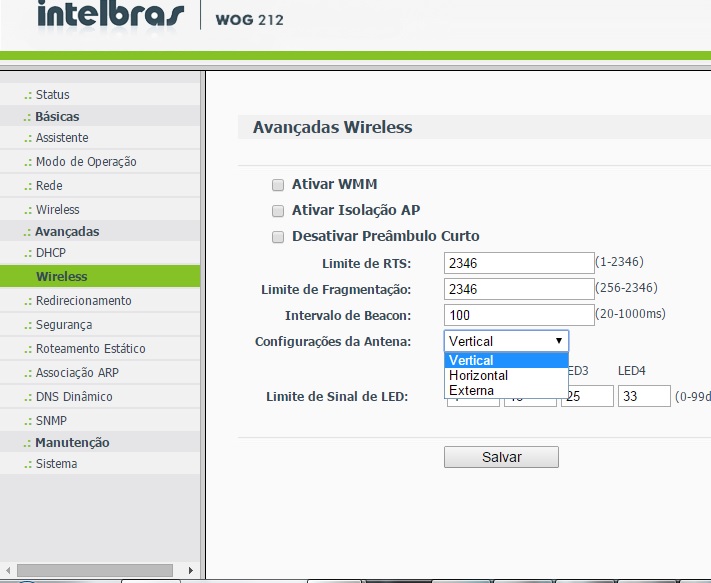The height and width of the screenshot is (583, 711).
Task: Check Desativar Preâmbulo Curto option
Action: pos(278,237)
